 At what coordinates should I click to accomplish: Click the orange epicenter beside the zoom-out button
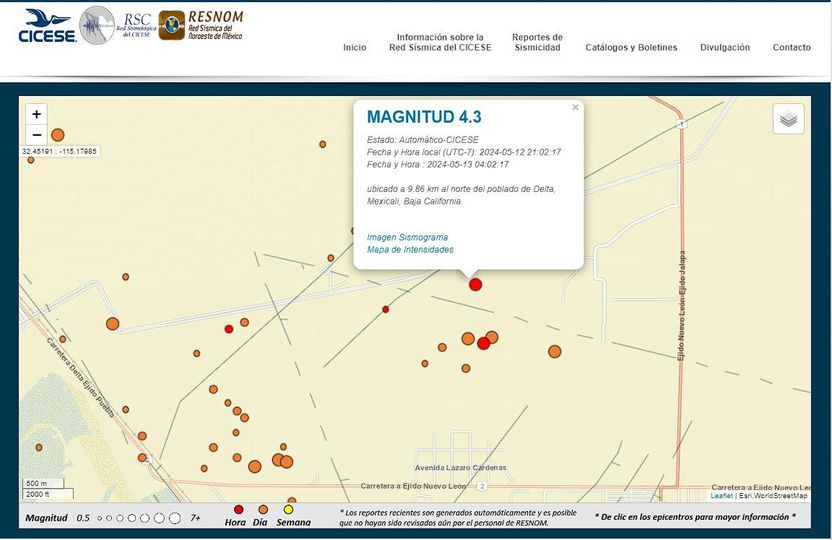[x=58, y=135]
